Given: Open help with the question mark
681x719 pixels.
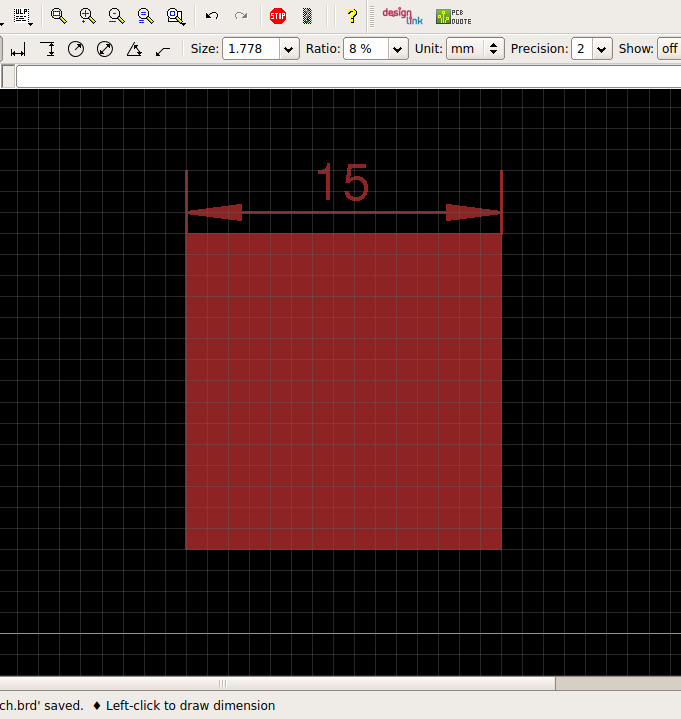Looking at the screenshot, I should 352,16.
